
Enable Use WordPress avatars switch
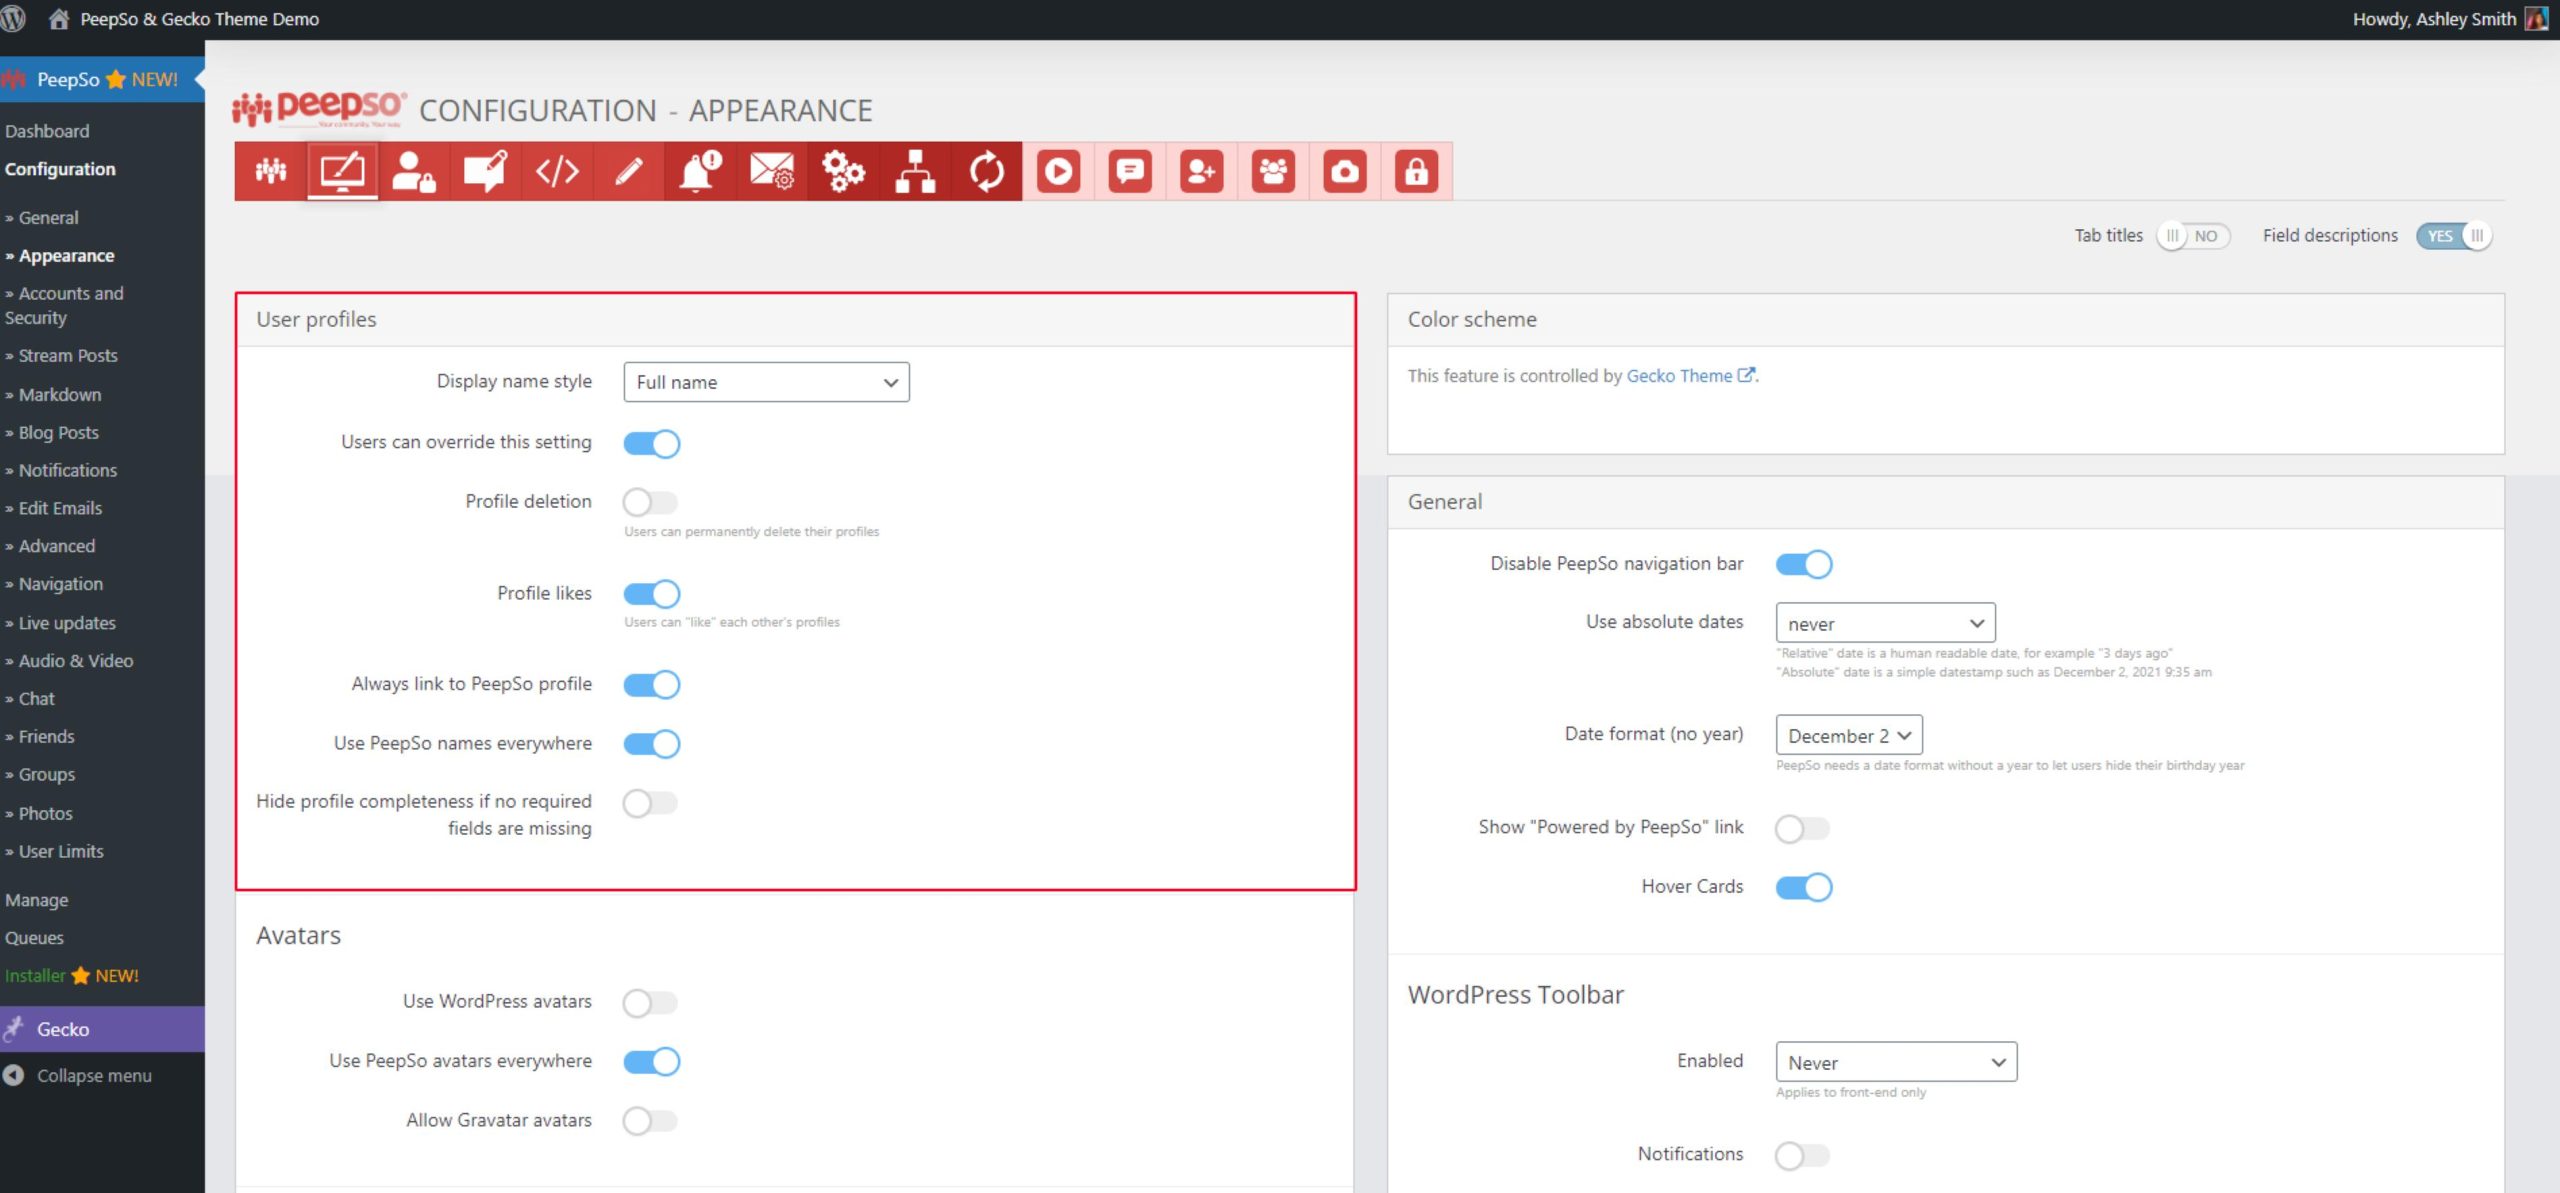(651, 1002)
